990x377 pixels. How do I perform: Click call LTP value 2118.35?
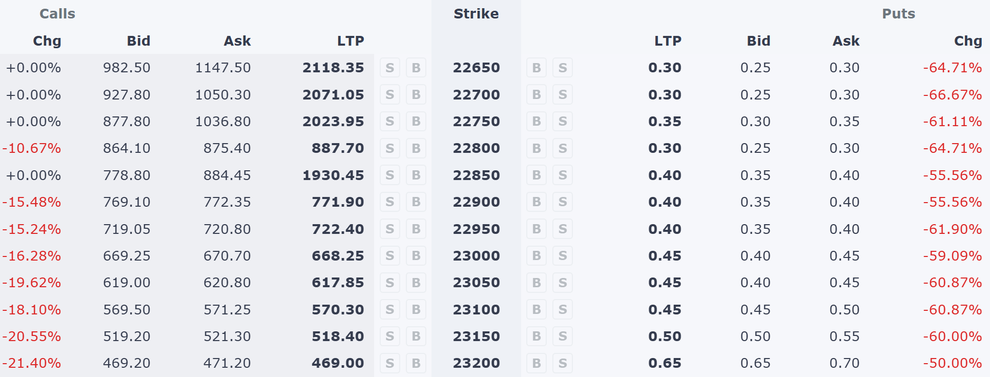click(333, 68)
